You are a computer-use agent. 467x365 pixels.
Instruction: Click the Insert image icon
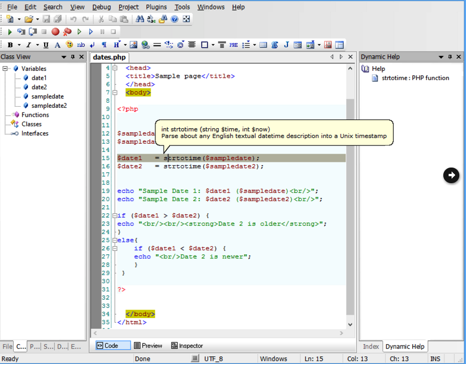pos(134,45)
